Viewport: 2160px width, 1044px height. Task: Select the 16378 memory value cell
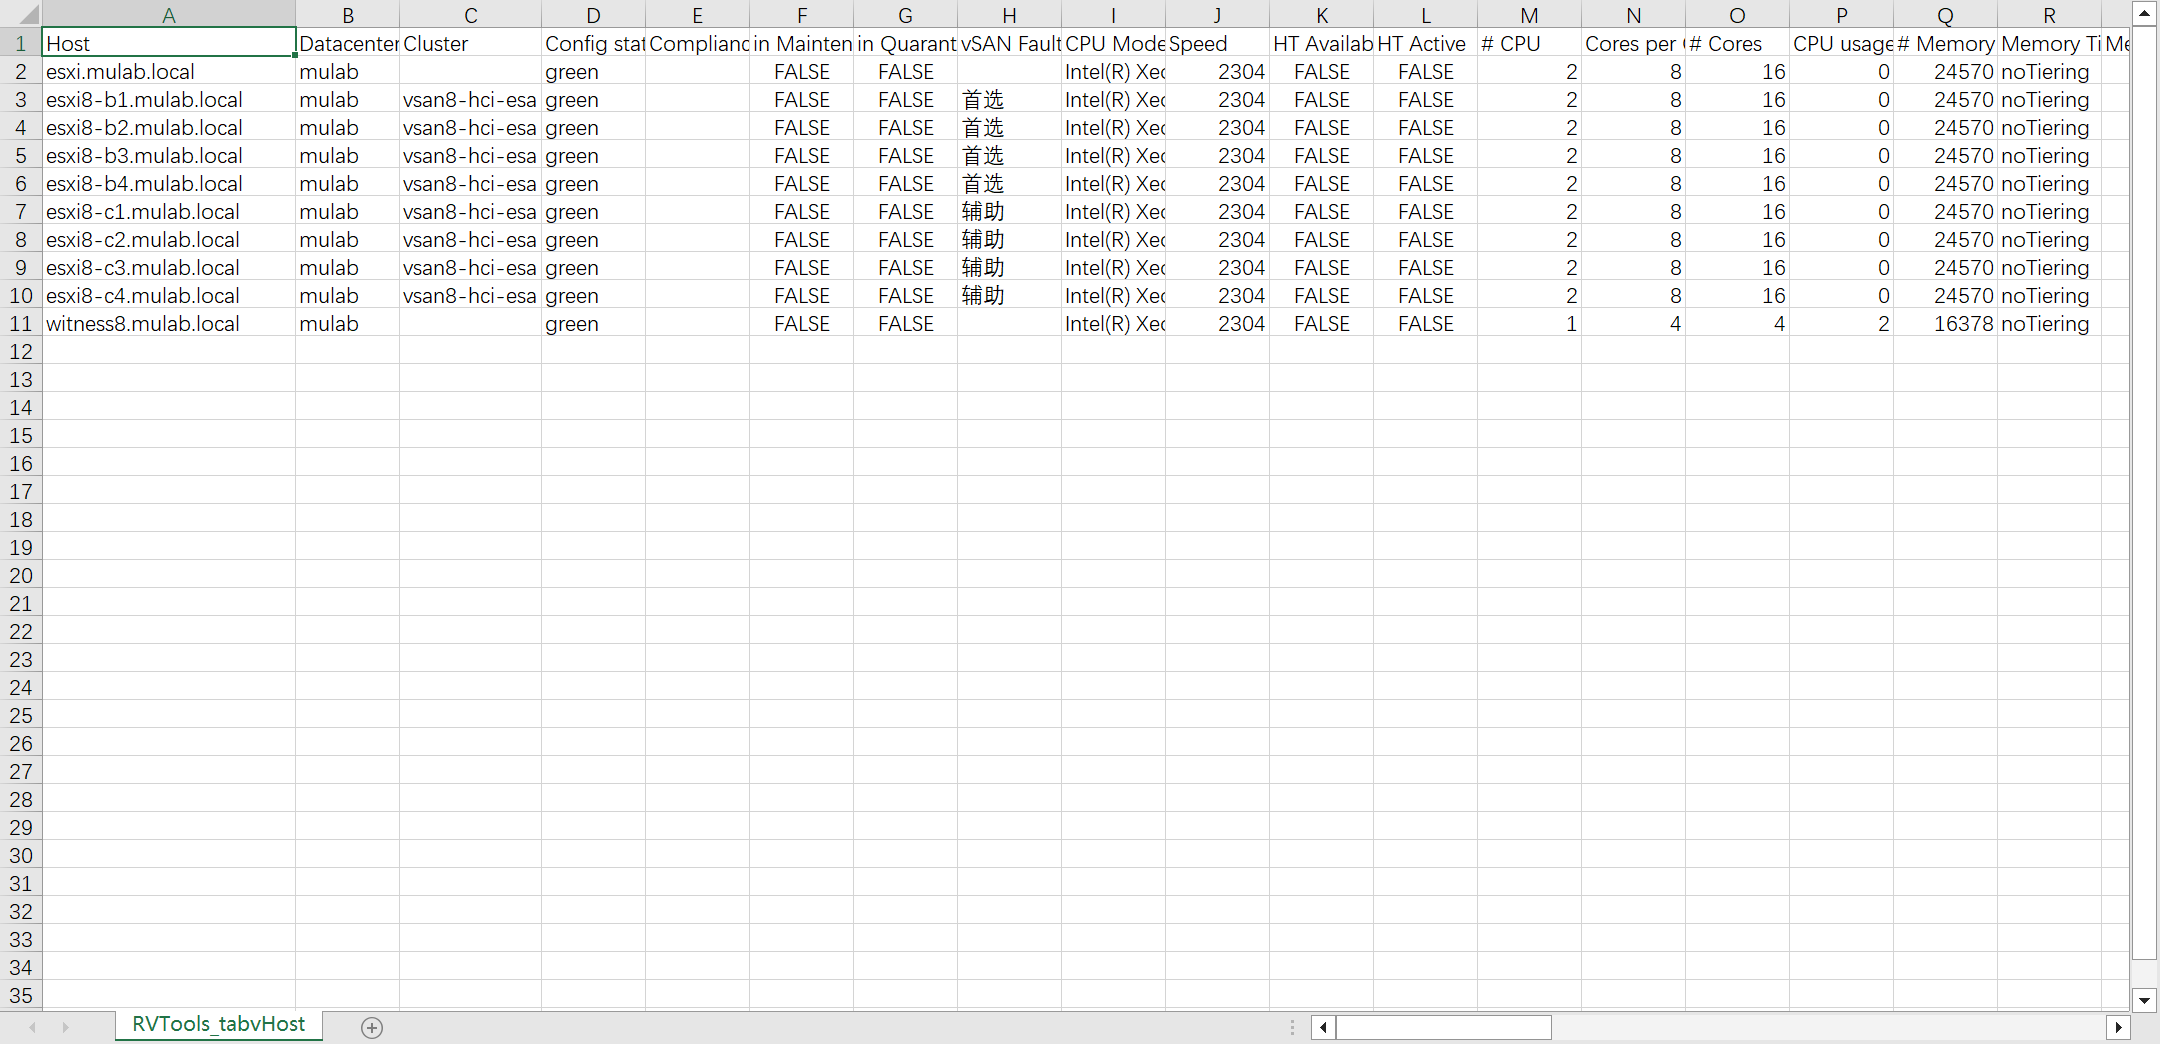point(1944,324)
